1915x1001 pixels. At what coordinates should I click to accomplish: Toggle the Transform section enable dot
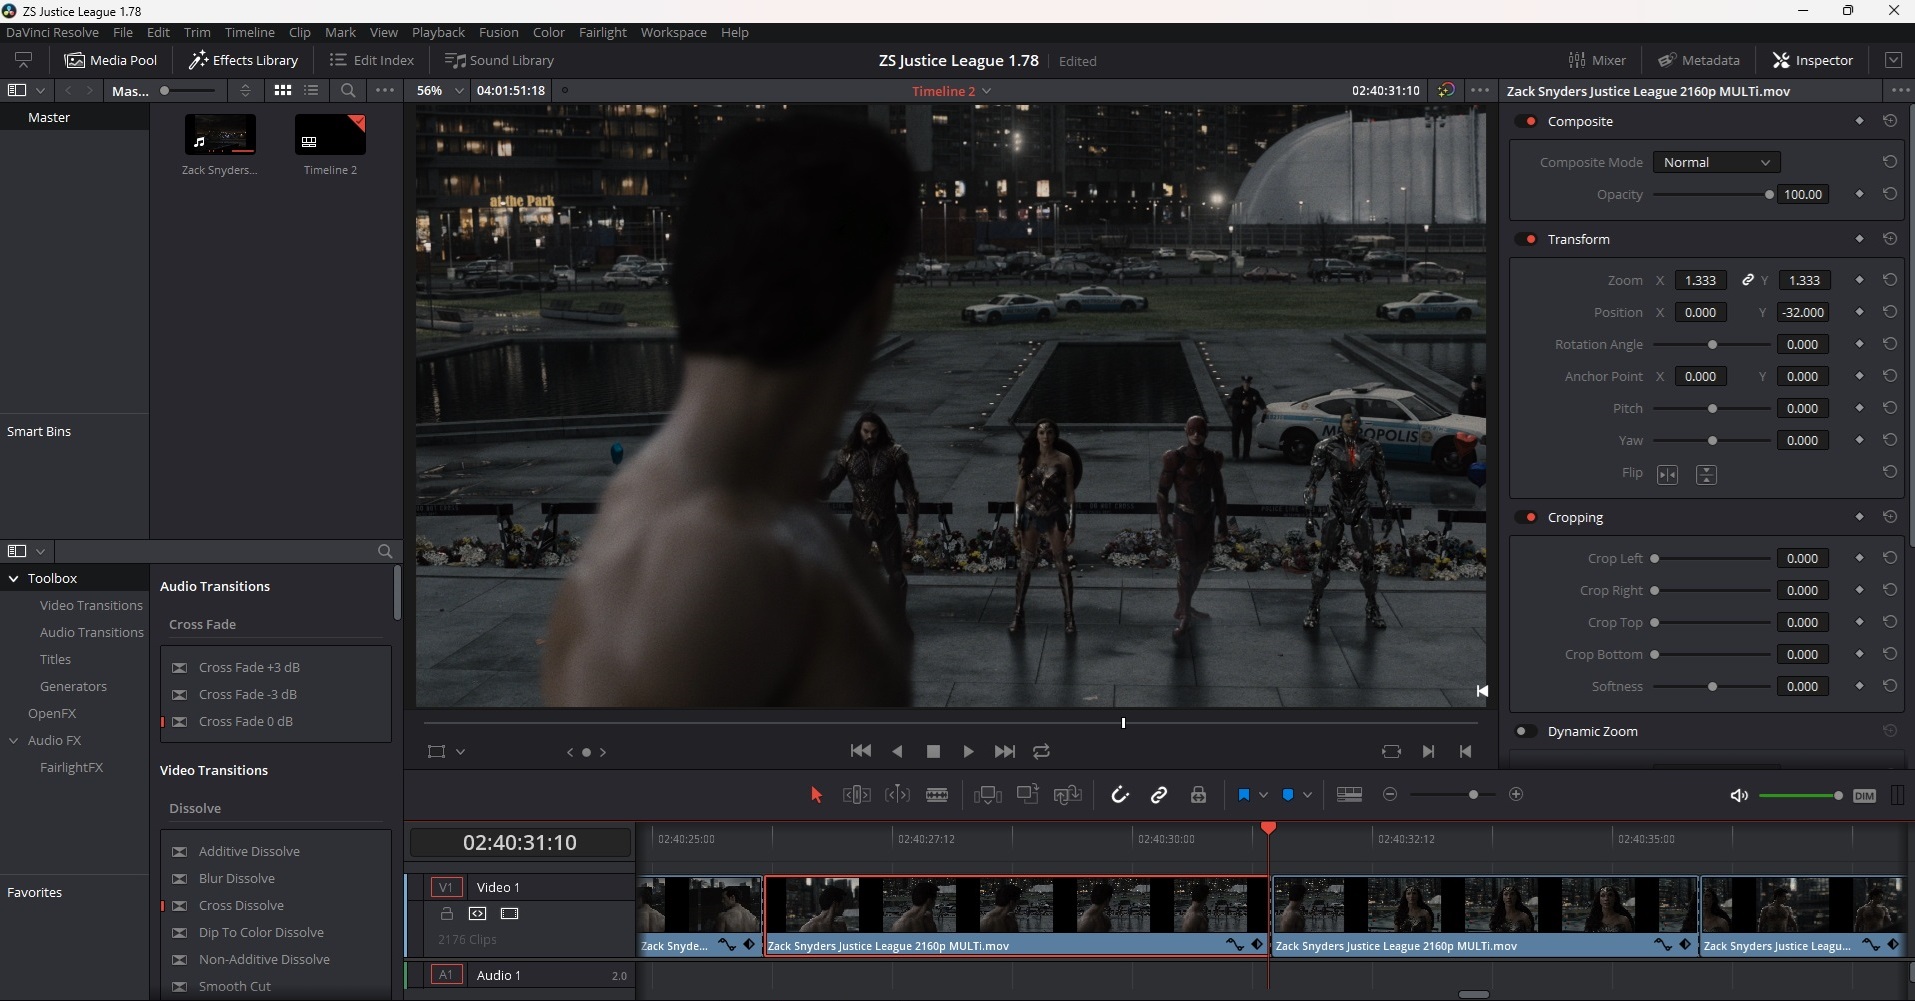click(x=1527, y=239)
